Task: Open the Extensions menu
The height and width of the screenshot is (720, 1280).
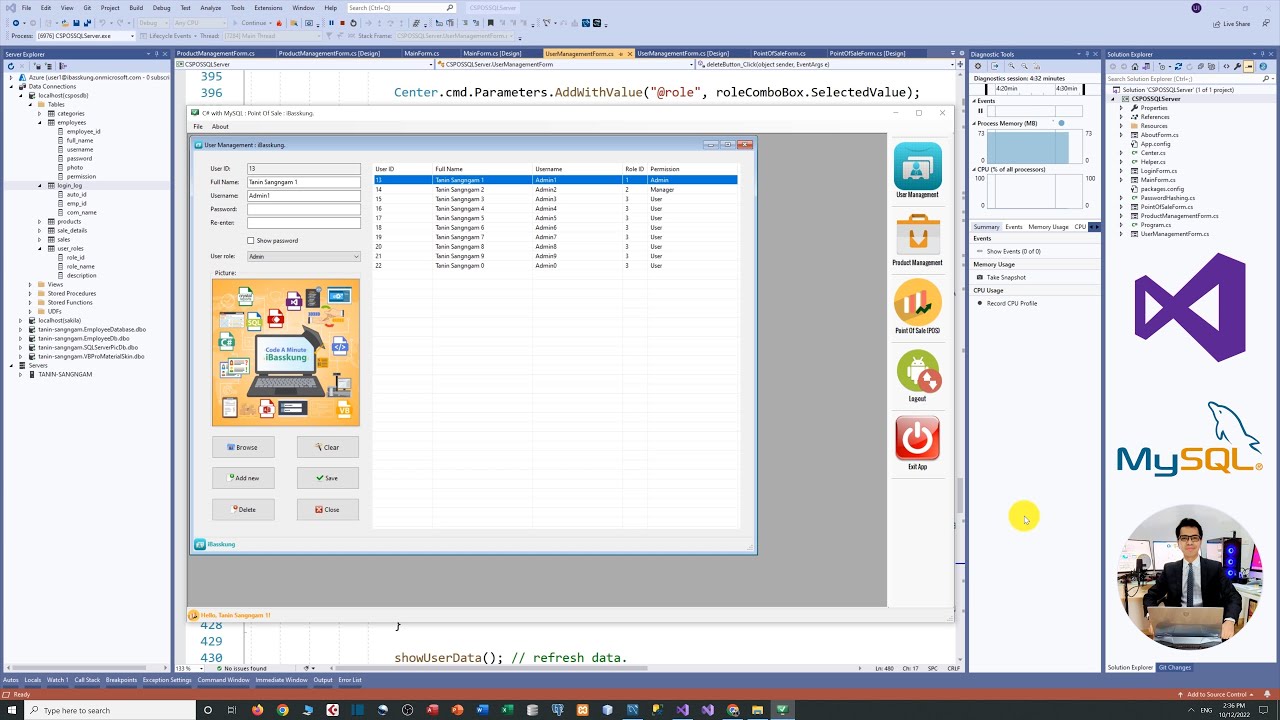Action: click(268, 7)
